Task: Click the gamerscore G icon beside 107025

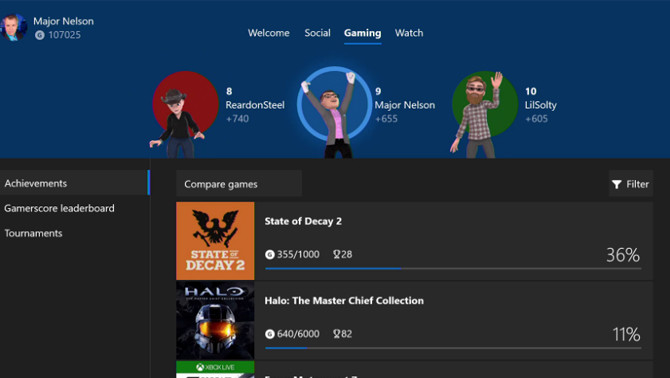Action: point(40,35)
